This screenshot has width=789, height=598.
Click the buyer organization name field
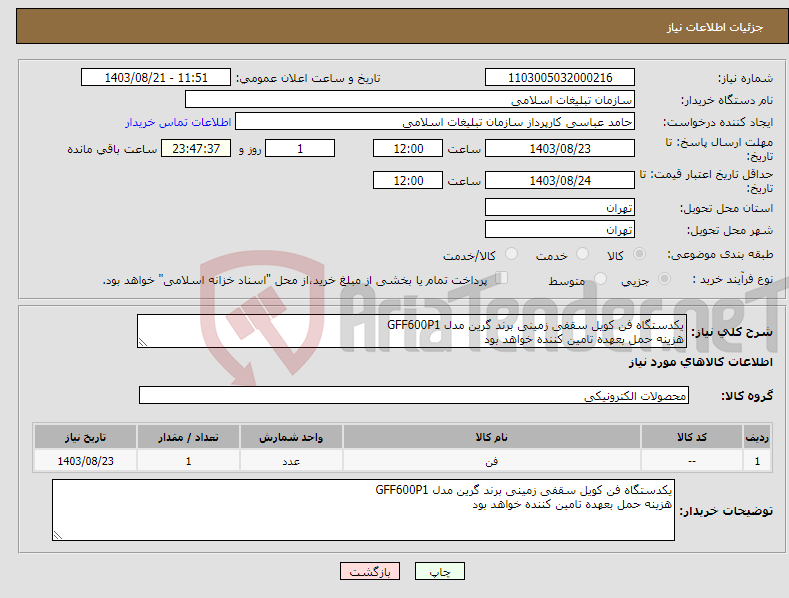(410, 99)
